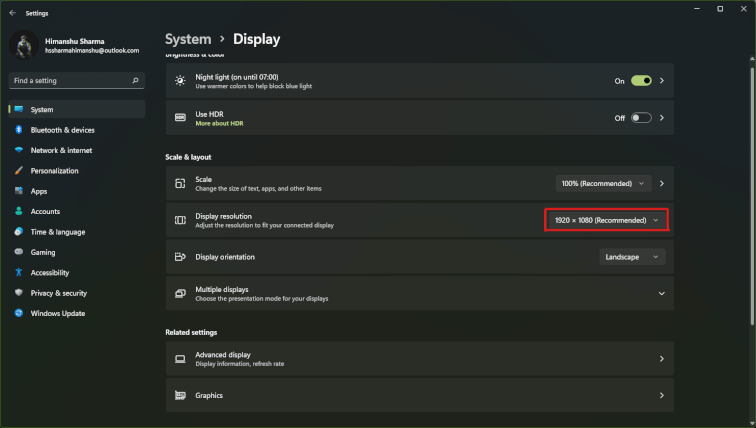This screenshot has height=428, width=756.
Task: Click the search magnifier icon in sidebar
Action: (x=135, y=80)
